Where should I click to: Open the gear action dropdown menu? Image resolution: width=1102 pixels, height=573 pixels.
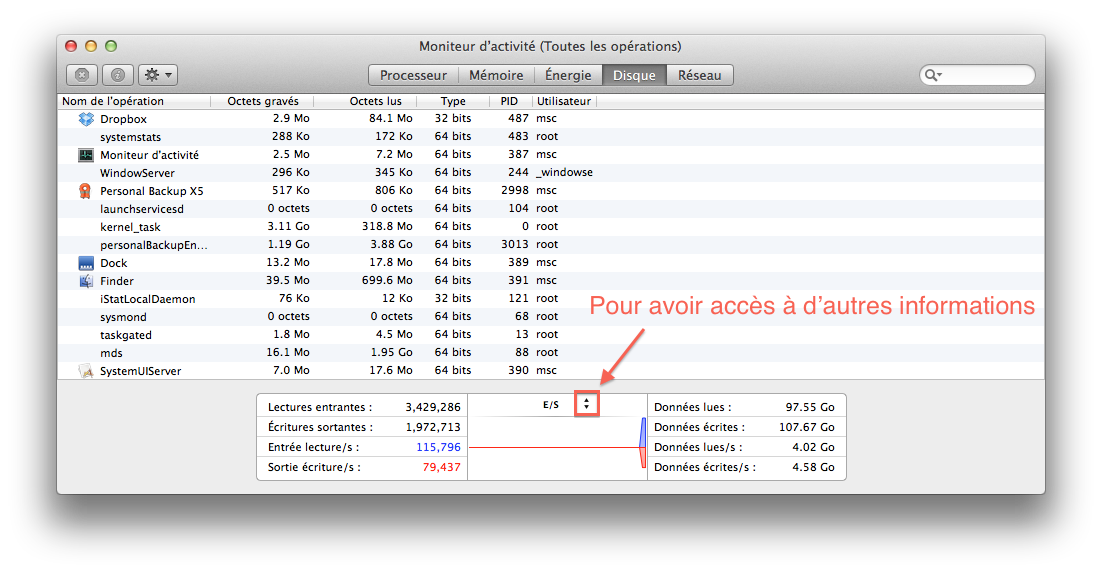pyautogui.click(x=158, y=75)
